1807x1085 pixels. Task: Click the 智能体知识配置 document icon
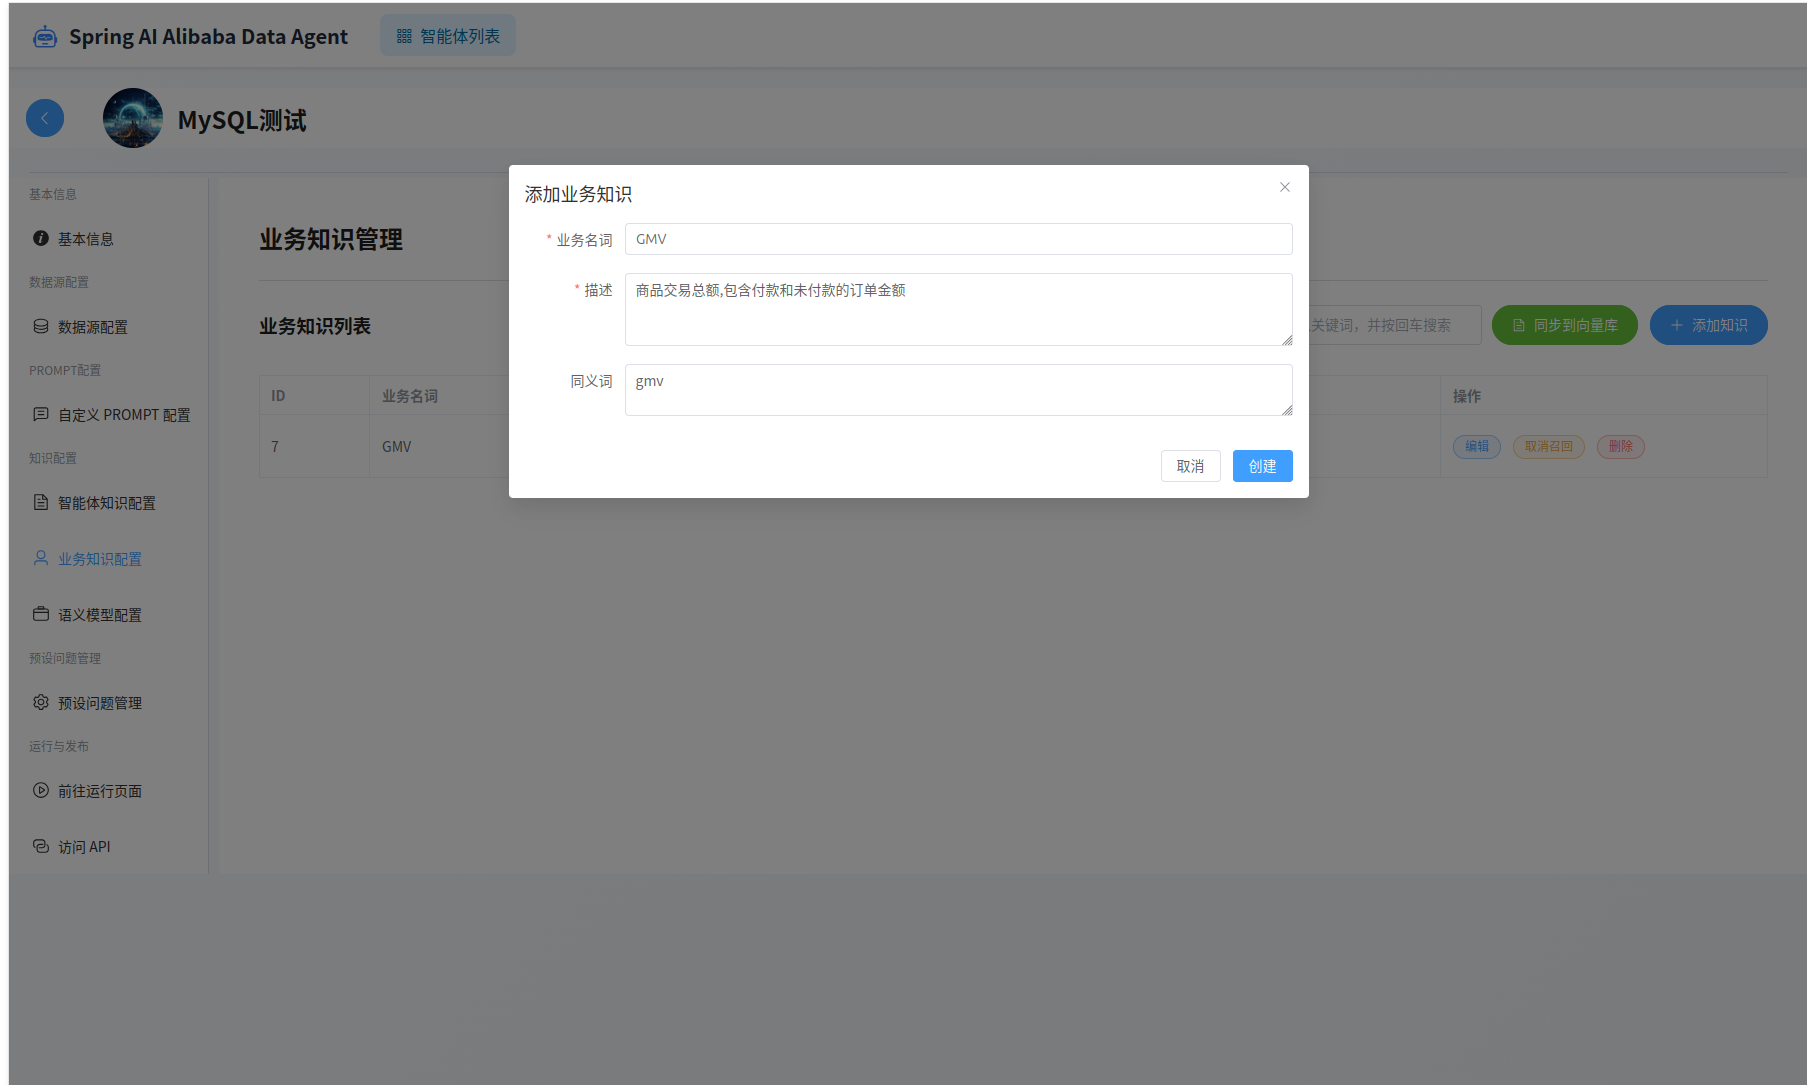click(x=41, y=502)
